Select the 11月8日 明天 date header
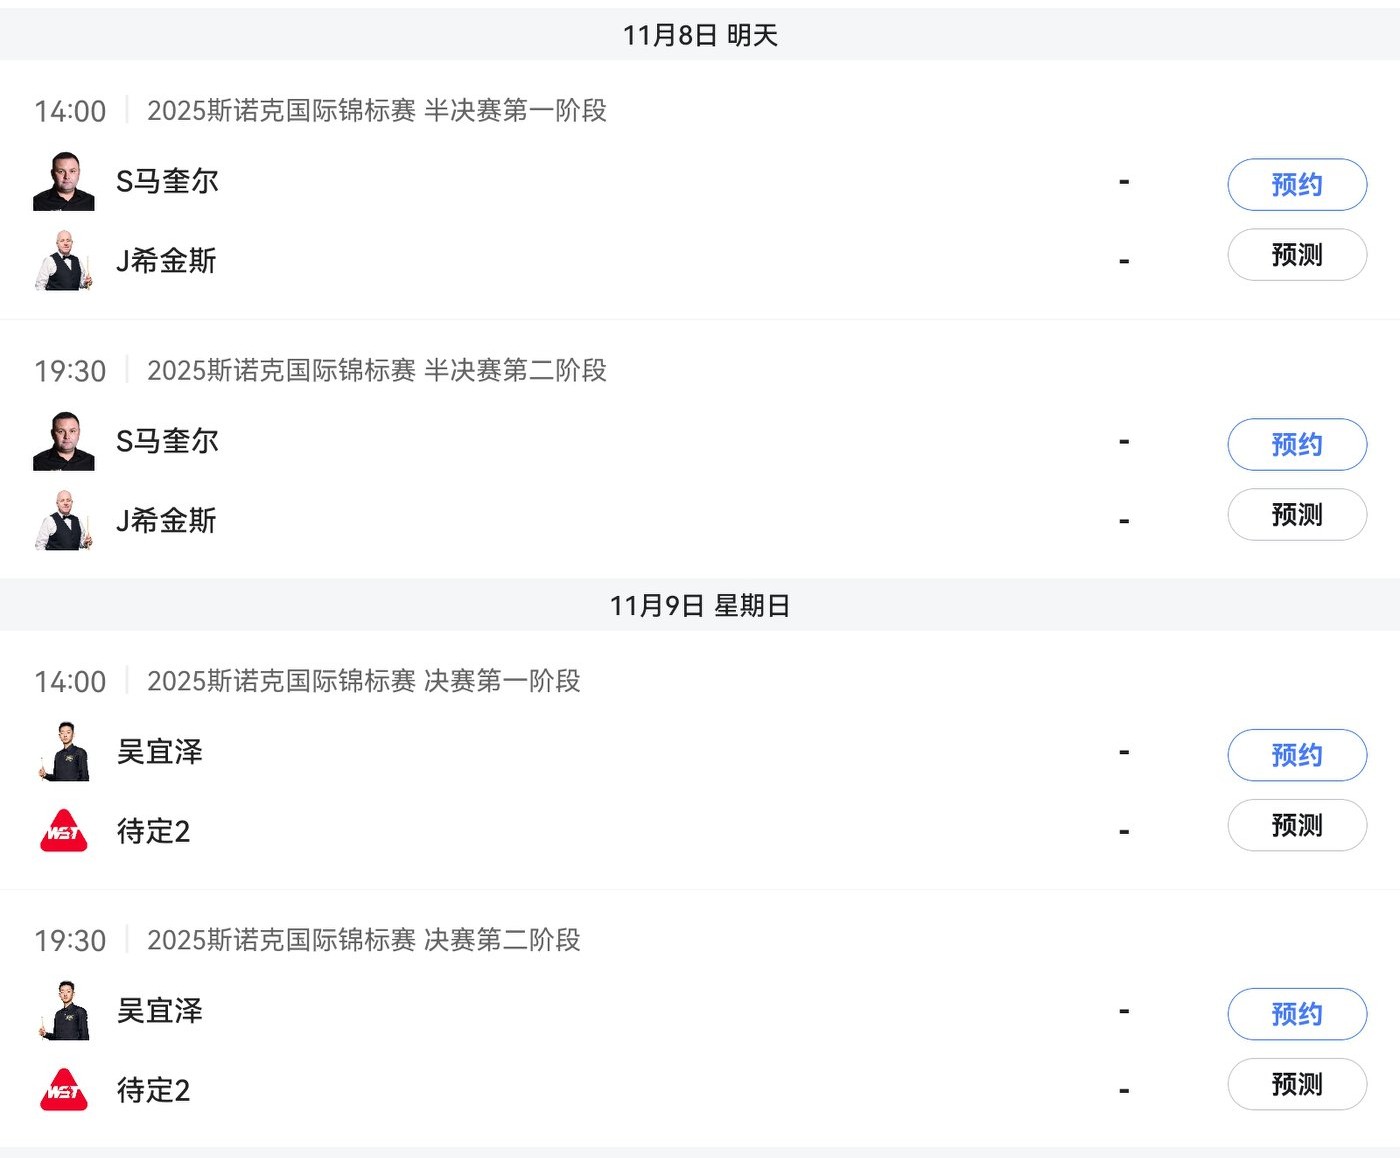This screenshot has height=1158, width=1400. pyautogui.click(x=700, y=35)
